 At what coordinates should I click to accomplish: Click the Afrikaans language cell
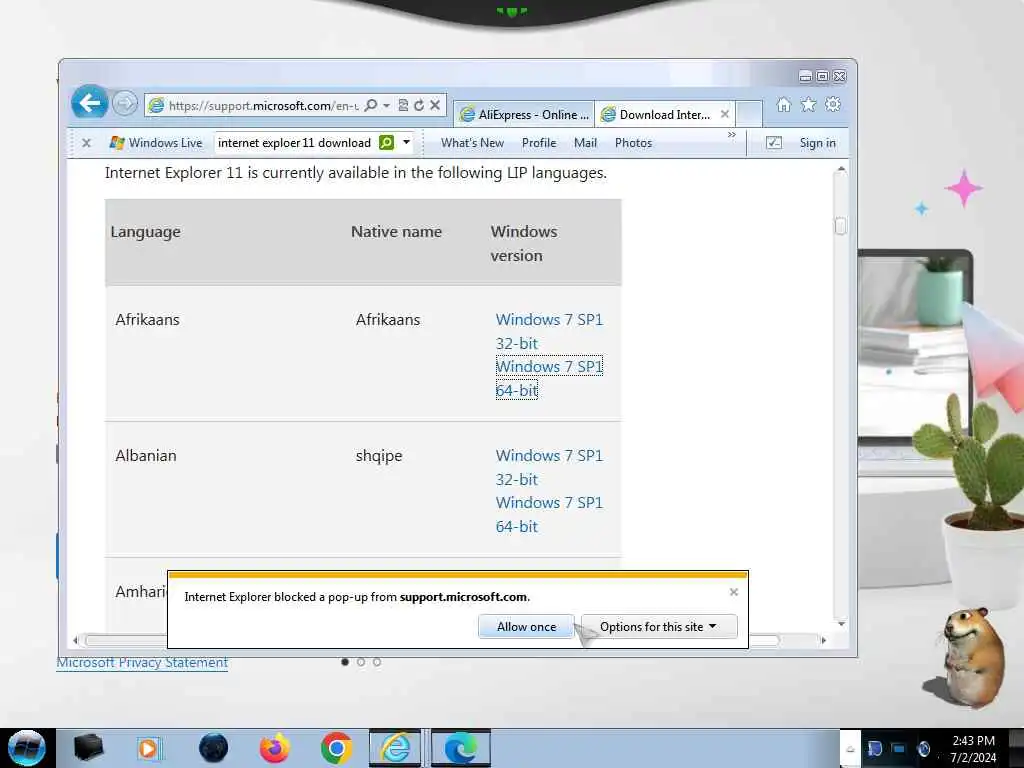(x=148, y=319)
